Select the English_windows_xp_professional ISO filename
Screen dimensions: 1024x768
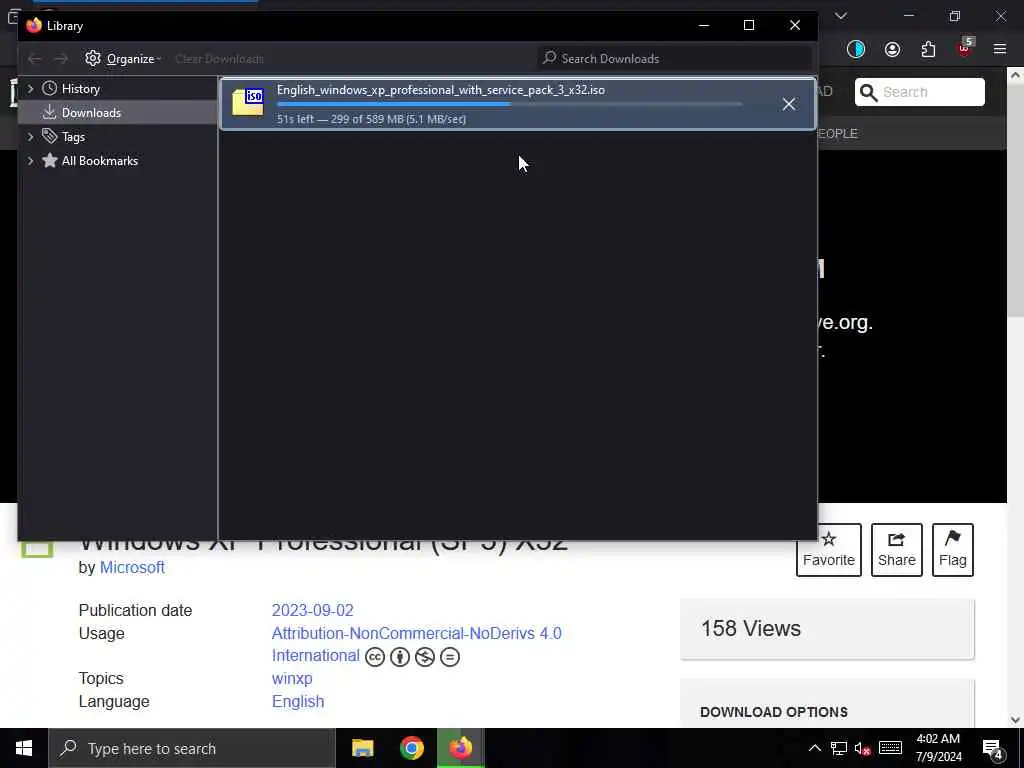pyautogui.click(x=441, y=90)
